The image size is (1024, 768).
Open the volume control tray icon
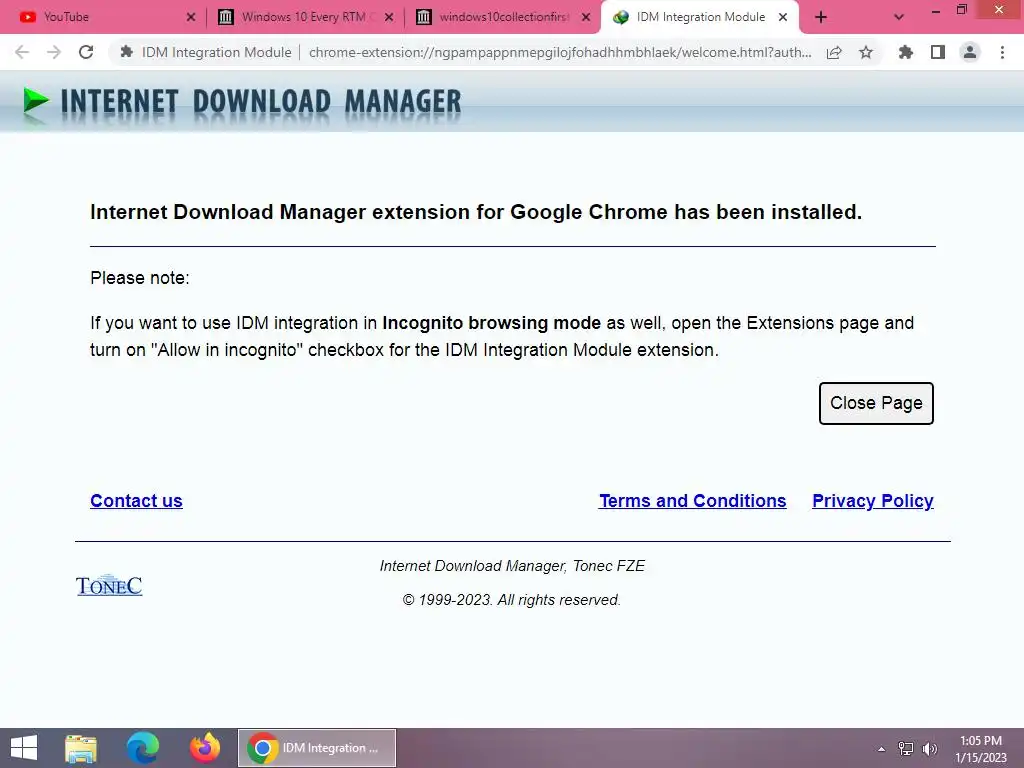[929, 748]
